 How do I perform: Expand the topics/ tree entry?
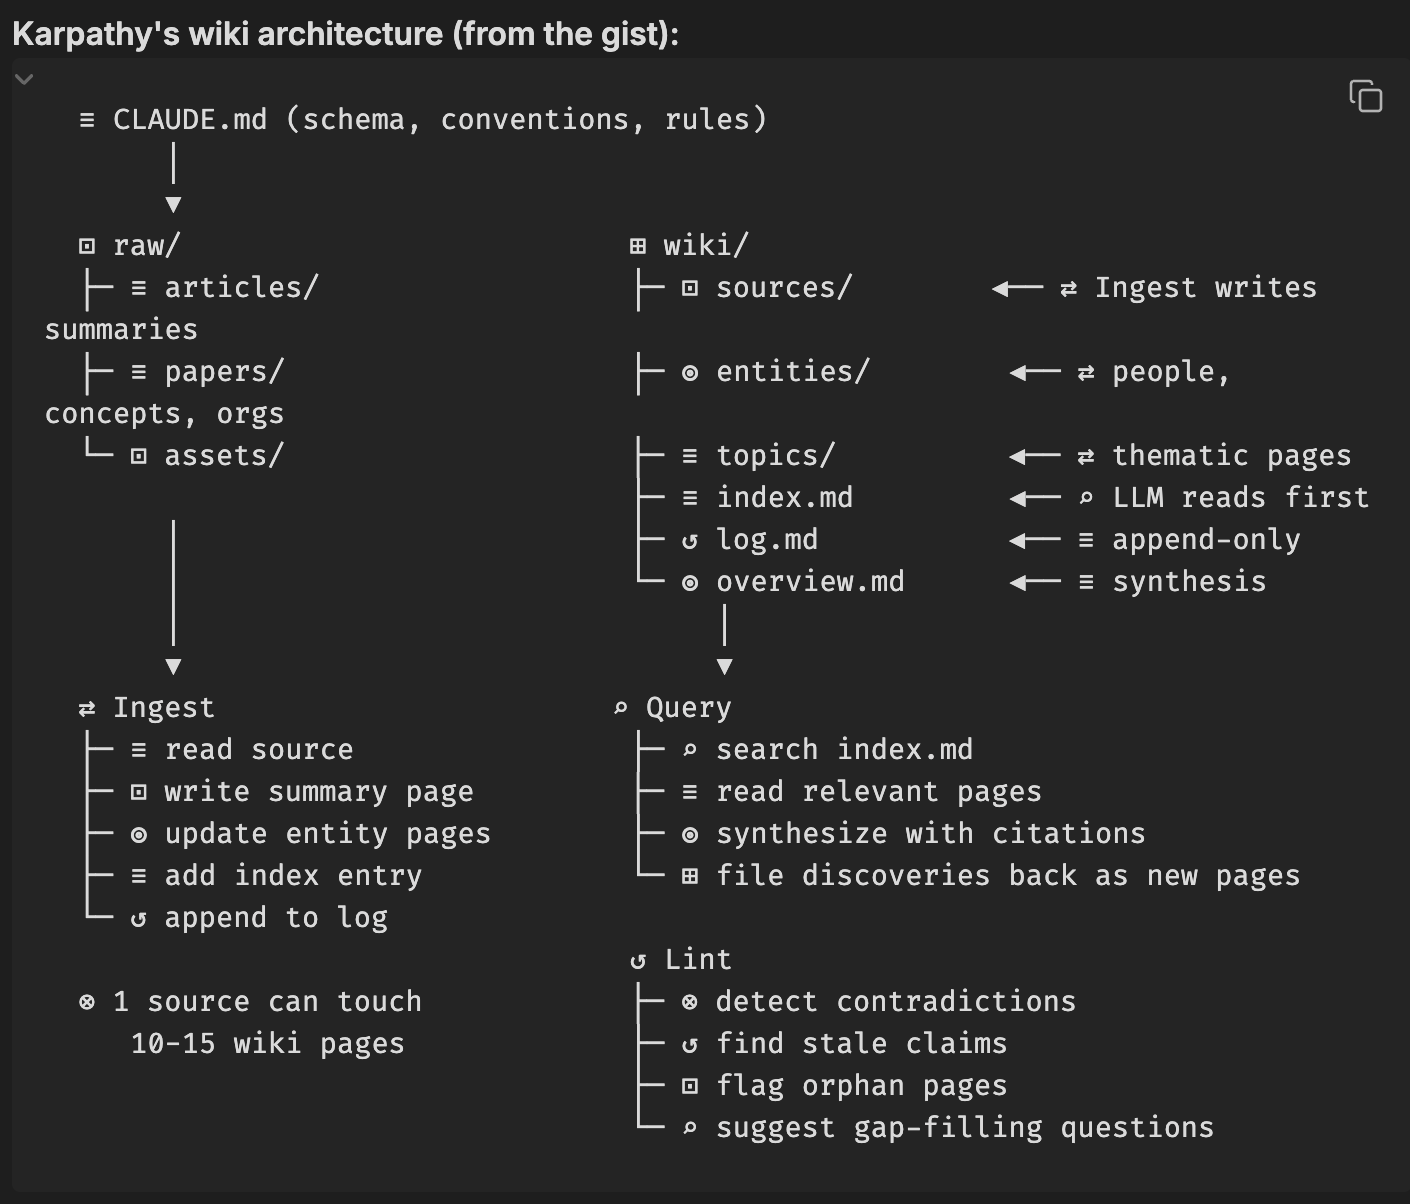click(775, 455)
